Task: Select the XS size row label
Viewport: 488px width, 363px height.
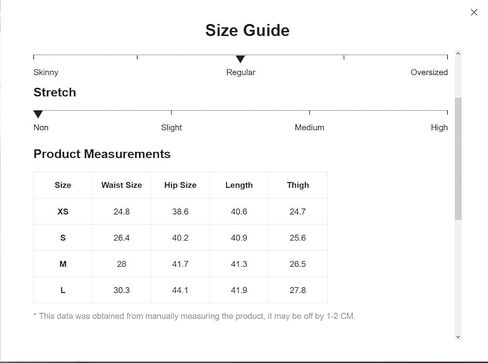Action: pyautogui.click(x=63, y=212)
